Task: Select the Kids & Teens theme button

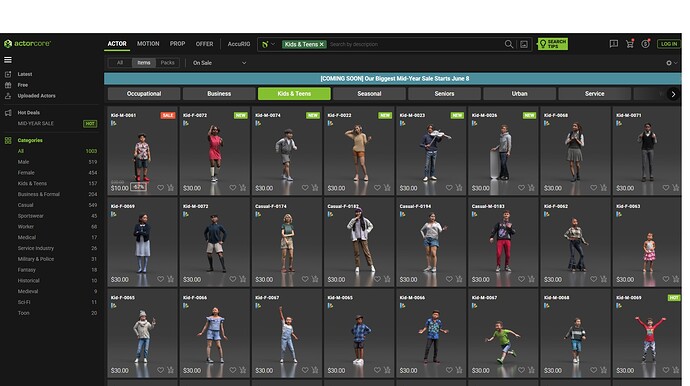Action: (294, 94)
